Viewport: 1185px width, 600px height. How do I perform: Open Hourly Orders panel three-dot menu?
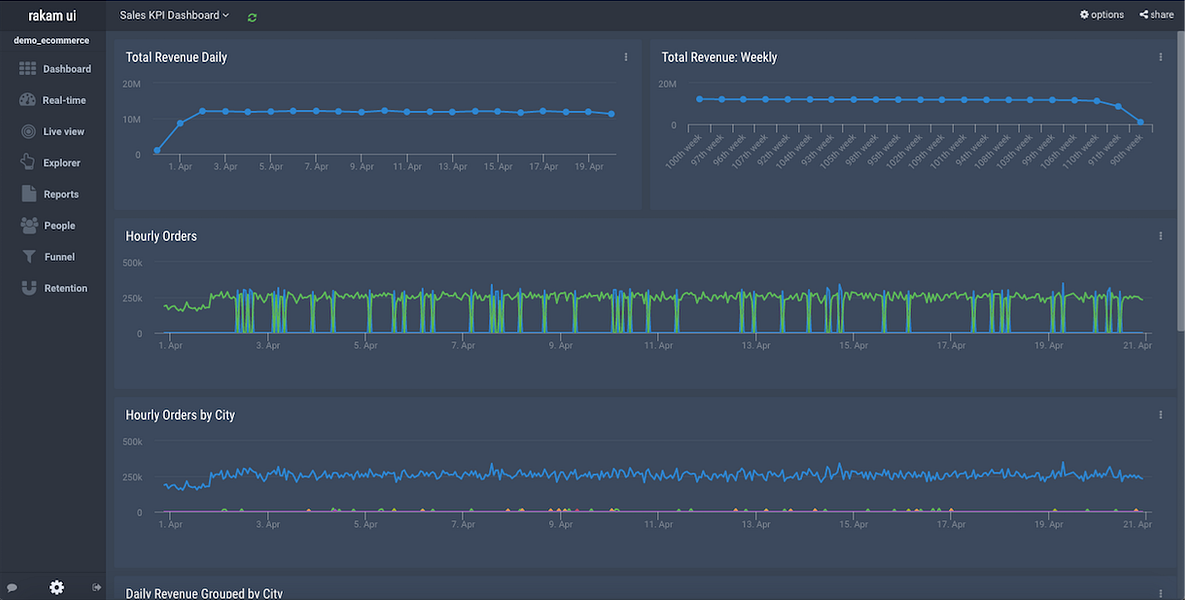click(x=1161, y=236)
